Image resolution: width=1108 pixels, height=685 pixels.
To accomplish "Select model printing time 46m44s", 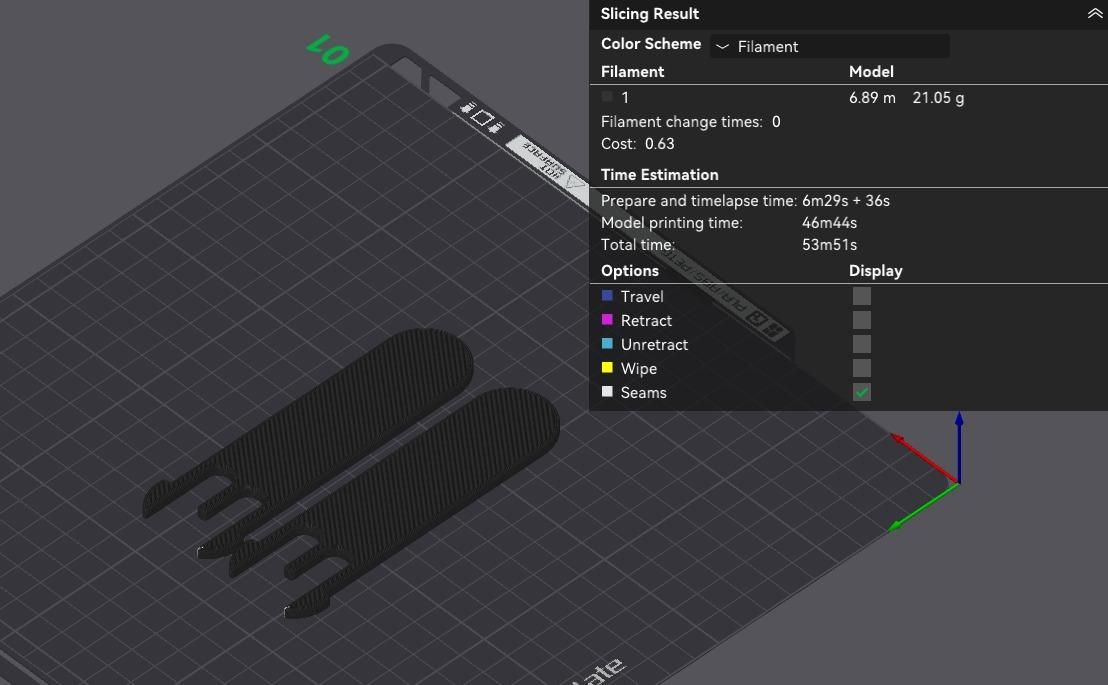I will point(829,223).
